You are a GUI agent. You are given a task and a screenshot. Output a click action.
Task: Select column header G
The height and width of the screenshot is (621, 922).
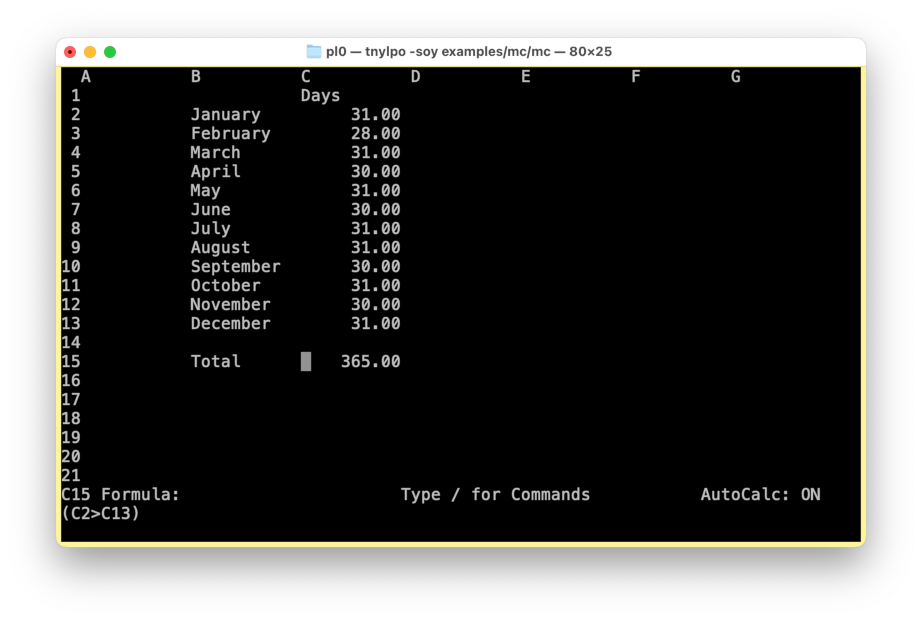tap(736, 76)
